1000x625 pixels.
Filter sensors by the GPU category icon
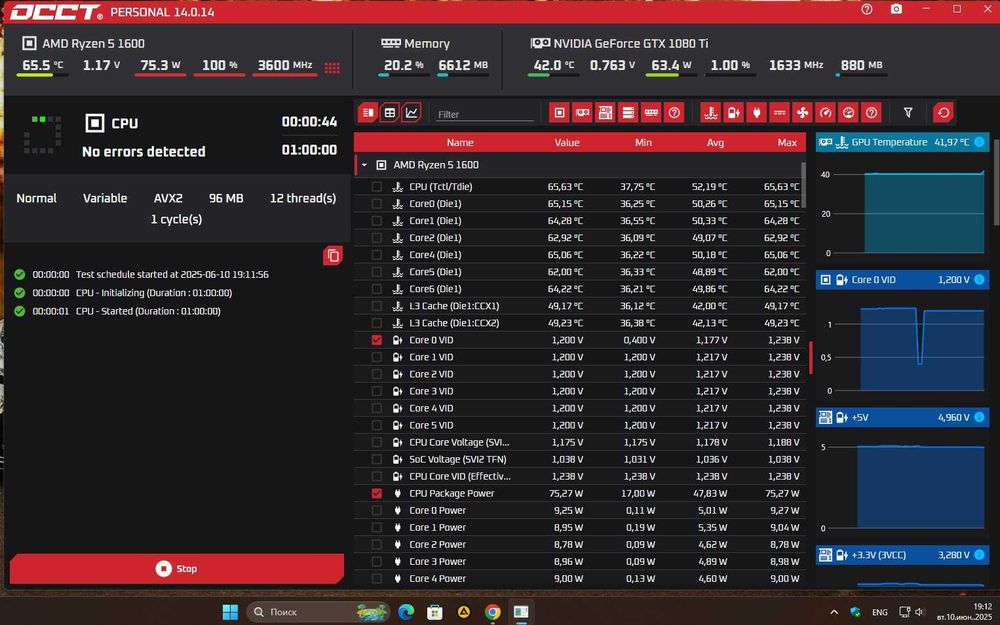tap(582, 113)
